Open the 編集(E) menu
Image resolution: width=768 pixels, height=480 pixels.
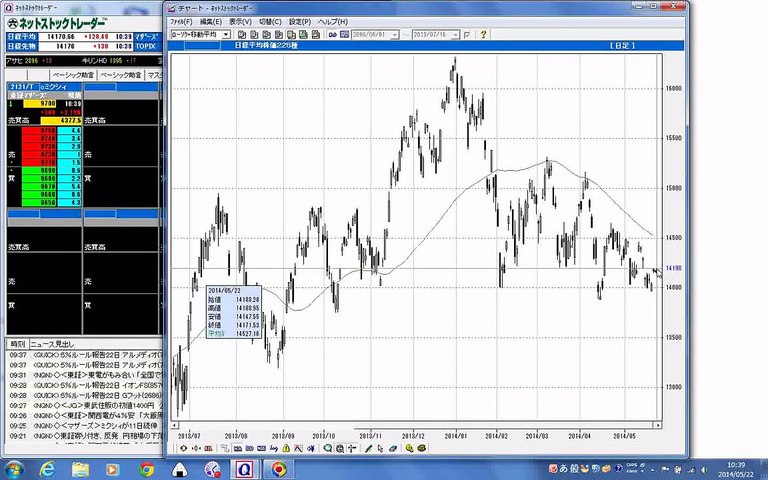coord(211,22)
